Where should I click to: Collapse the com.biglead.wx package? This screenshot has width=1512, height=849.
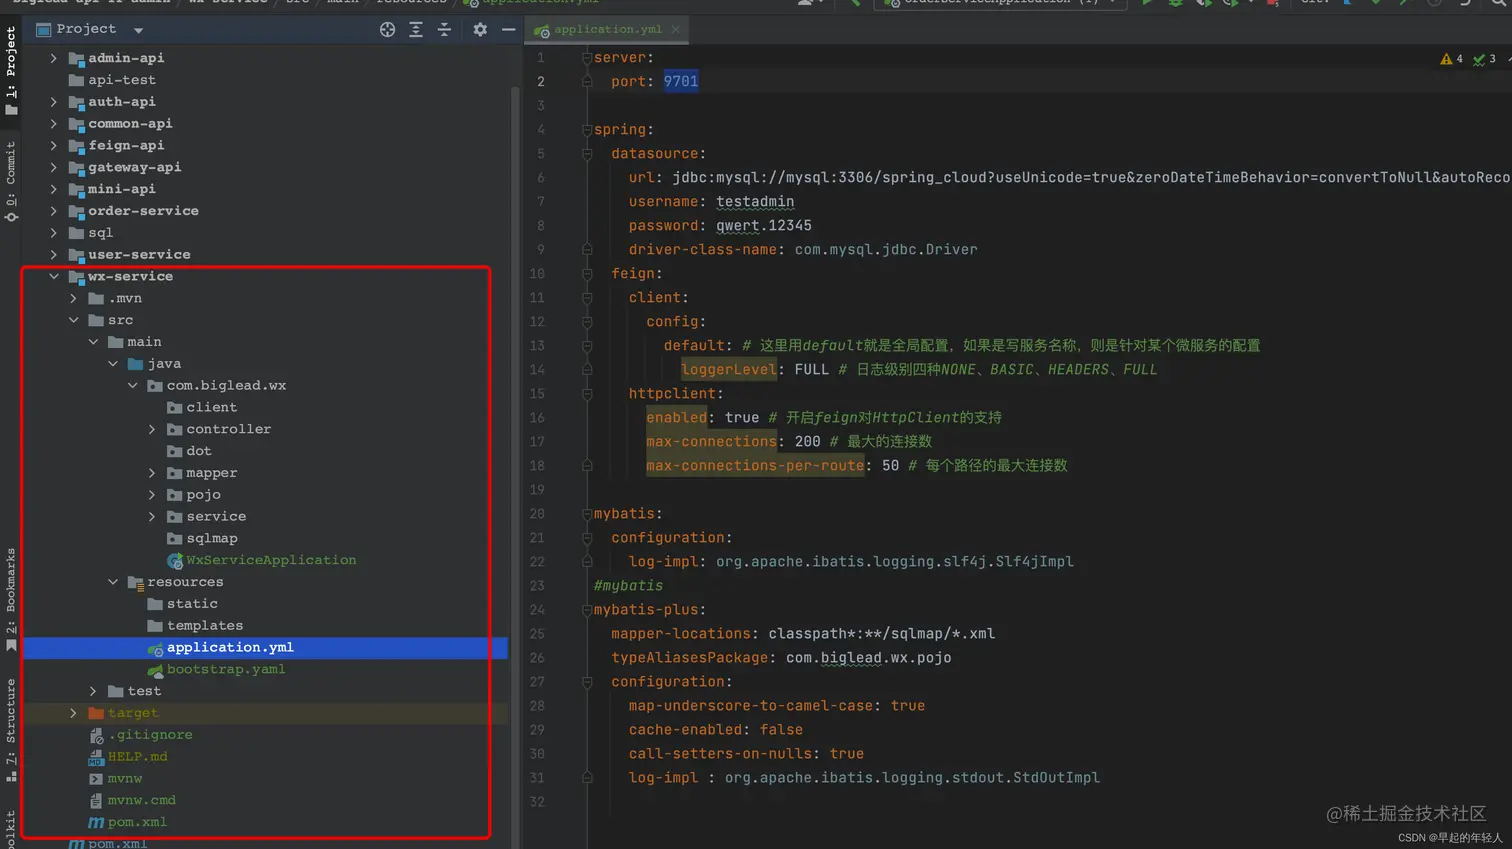pos(132,385)
